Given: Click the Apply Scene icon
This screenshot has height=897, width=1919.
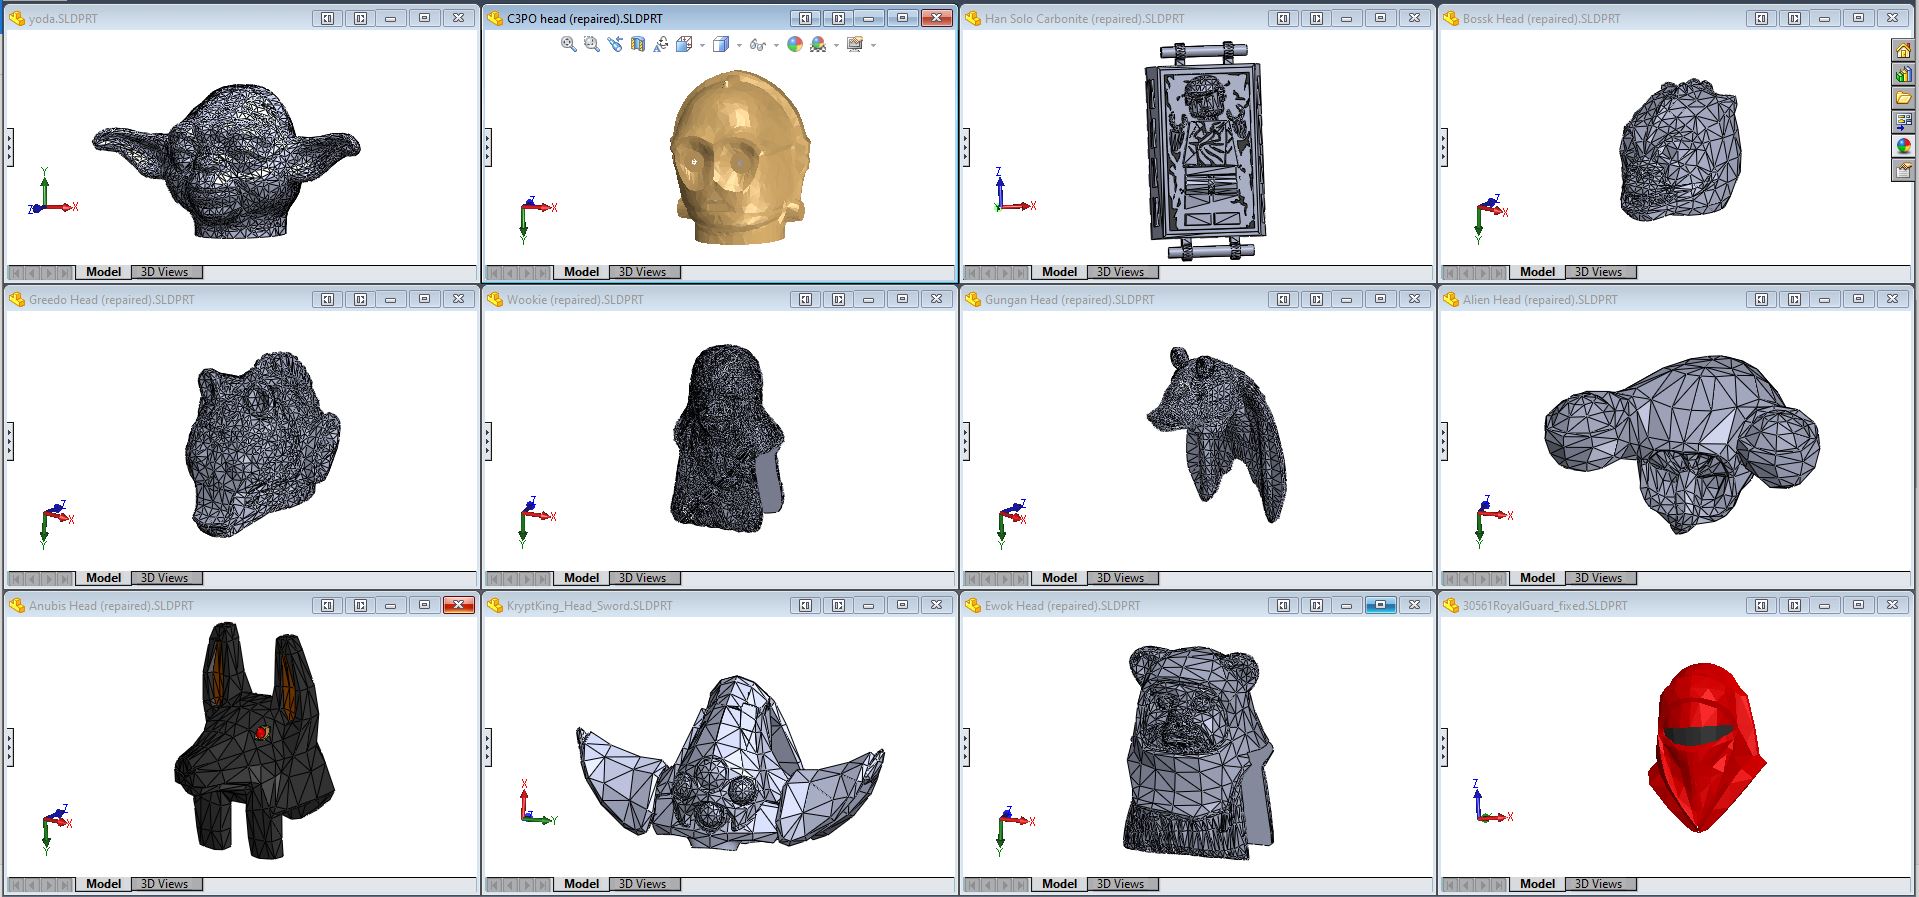Looking at the screenshot, I should pyautogui.click(x=818, y=44).
